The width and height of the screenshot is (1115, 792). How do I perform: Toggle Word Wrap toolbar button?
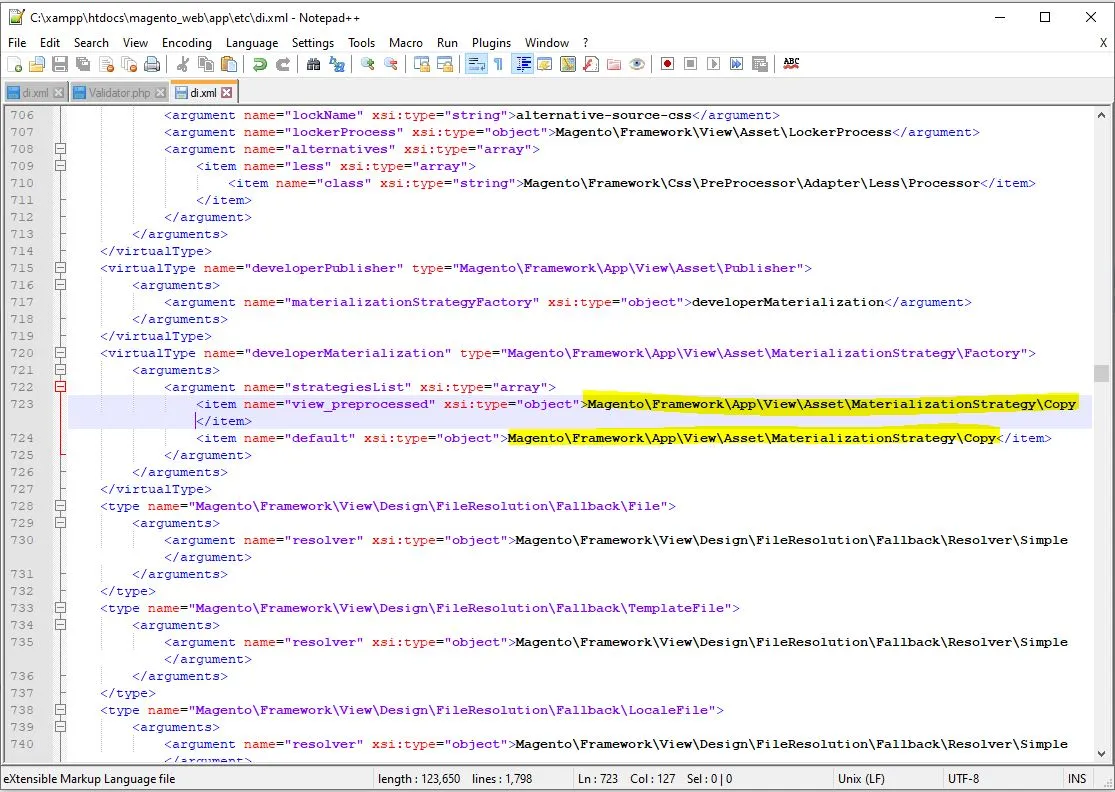point(476,65)
